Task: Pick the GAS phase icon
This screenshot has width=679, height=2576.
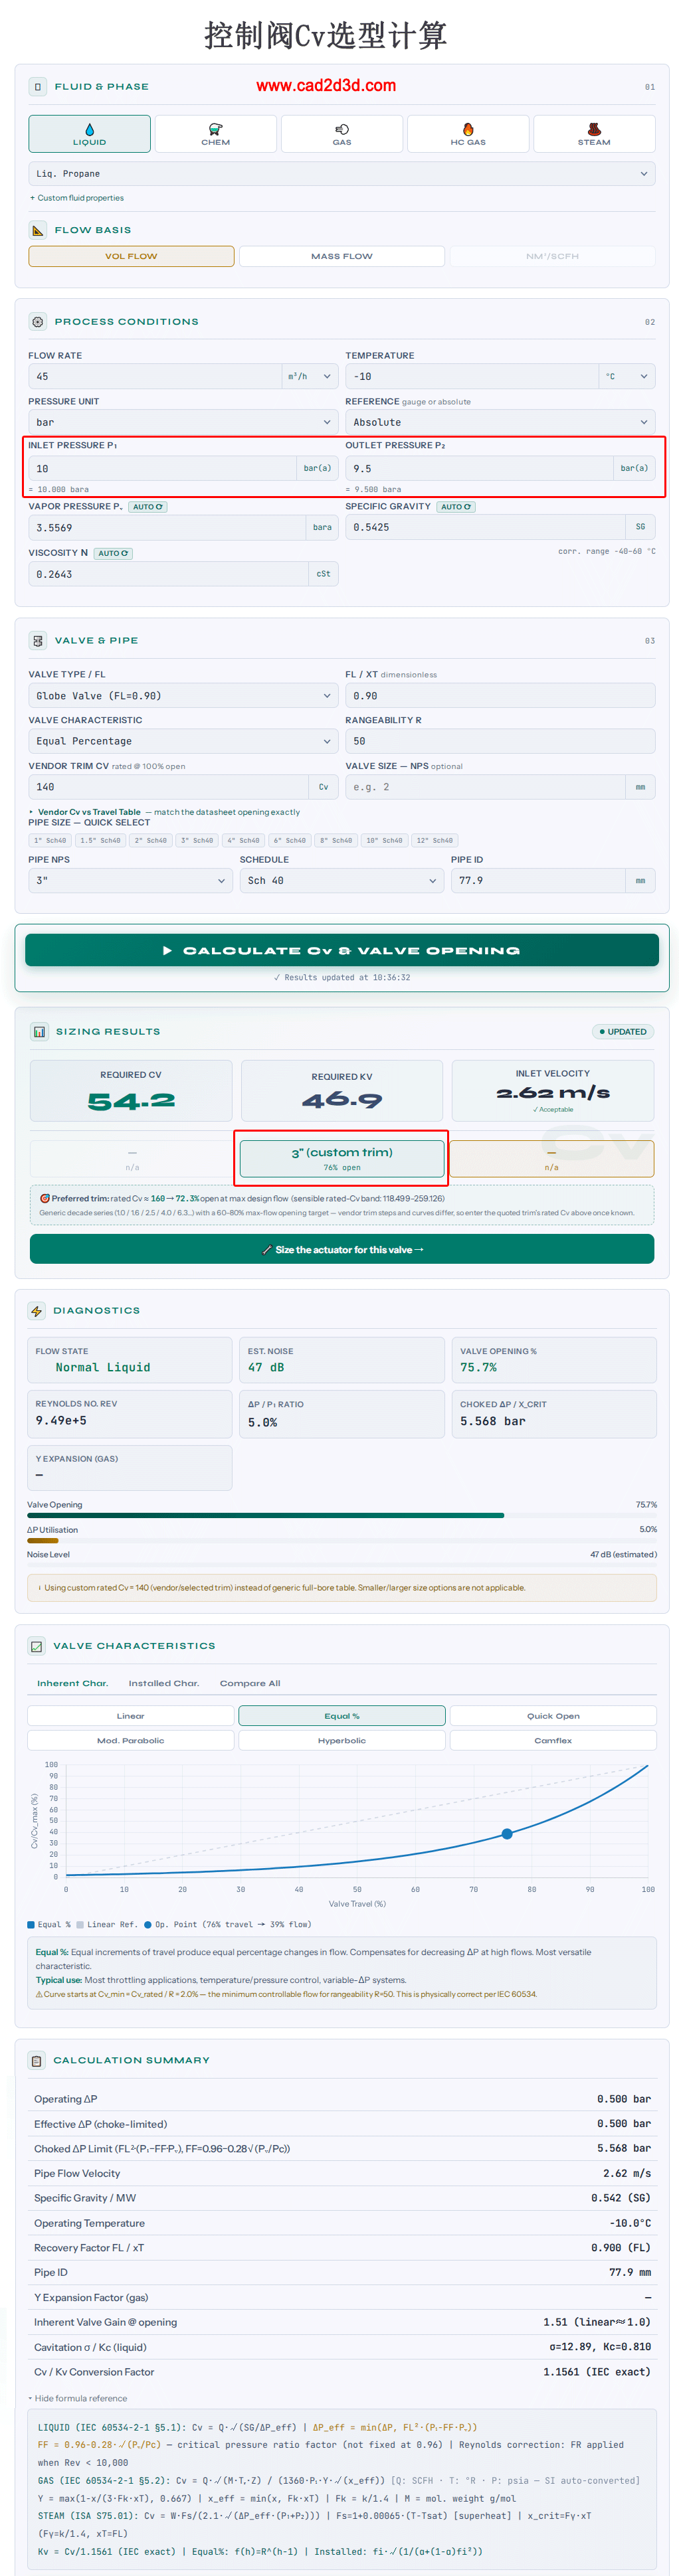Action: 342,134
